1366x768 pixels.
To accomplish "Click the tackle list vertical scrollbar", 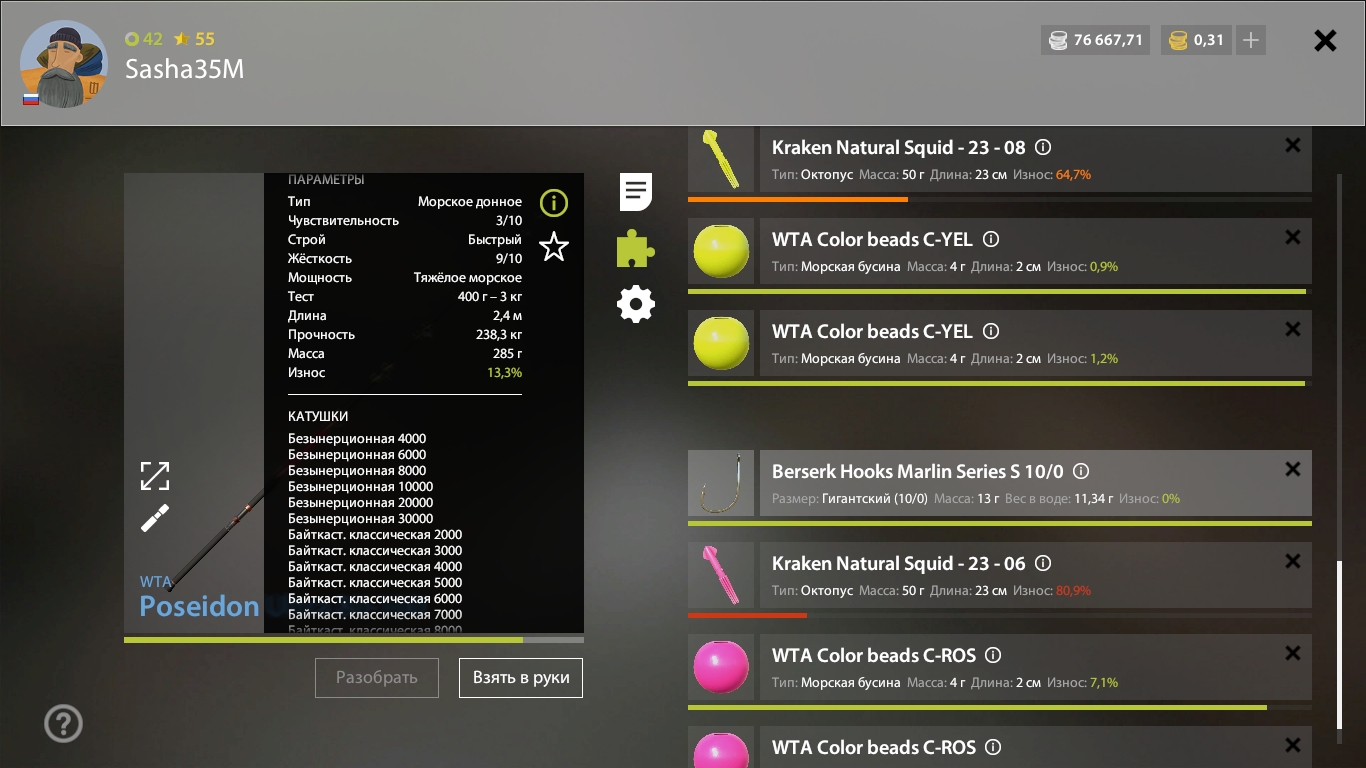I will point(1340,645).
